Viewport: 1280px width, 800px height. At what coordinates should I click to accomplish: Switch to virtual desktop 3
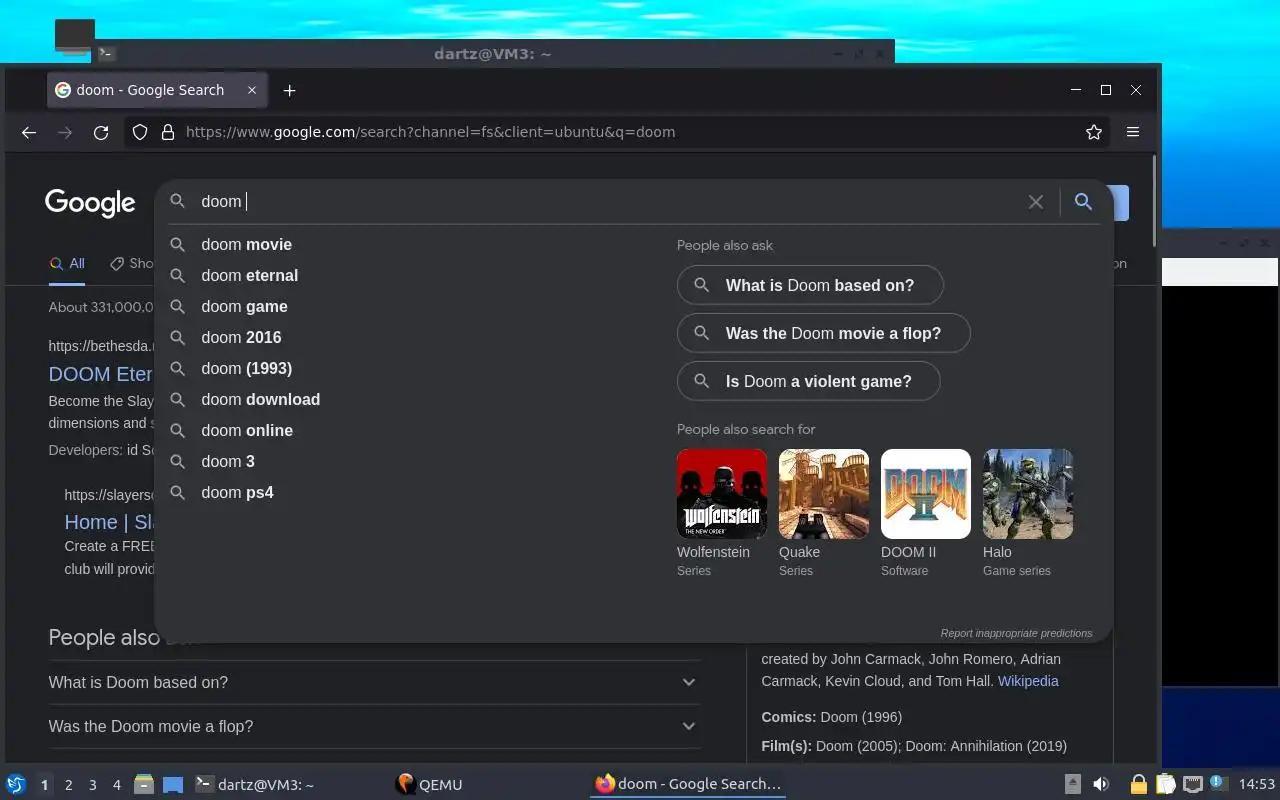93,785
